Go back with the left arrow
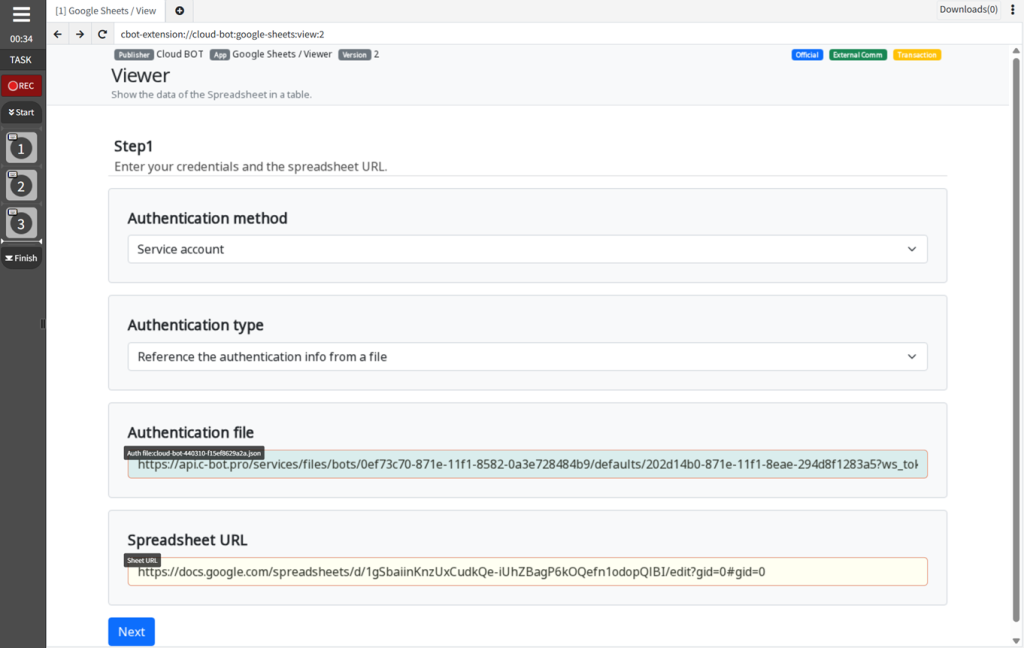This screenshot has width=1024, height=648. point(57,34)
